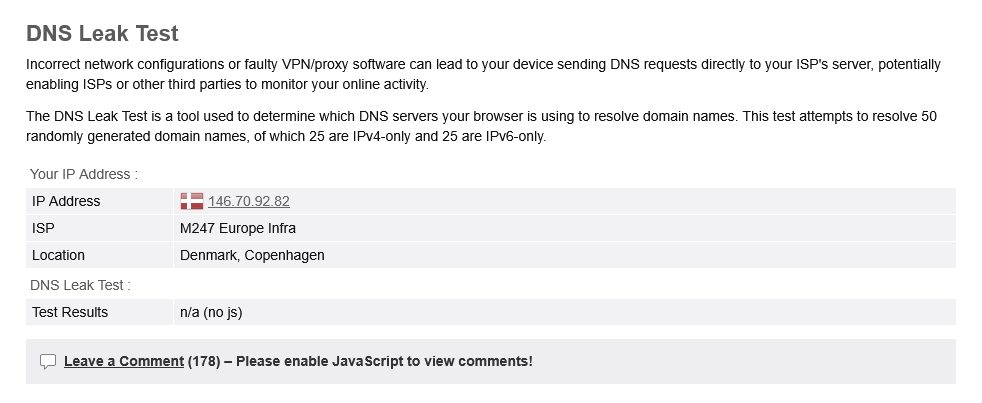Click the Denmark flag icon
Screen dimensions: 982x403
point(192,201)
